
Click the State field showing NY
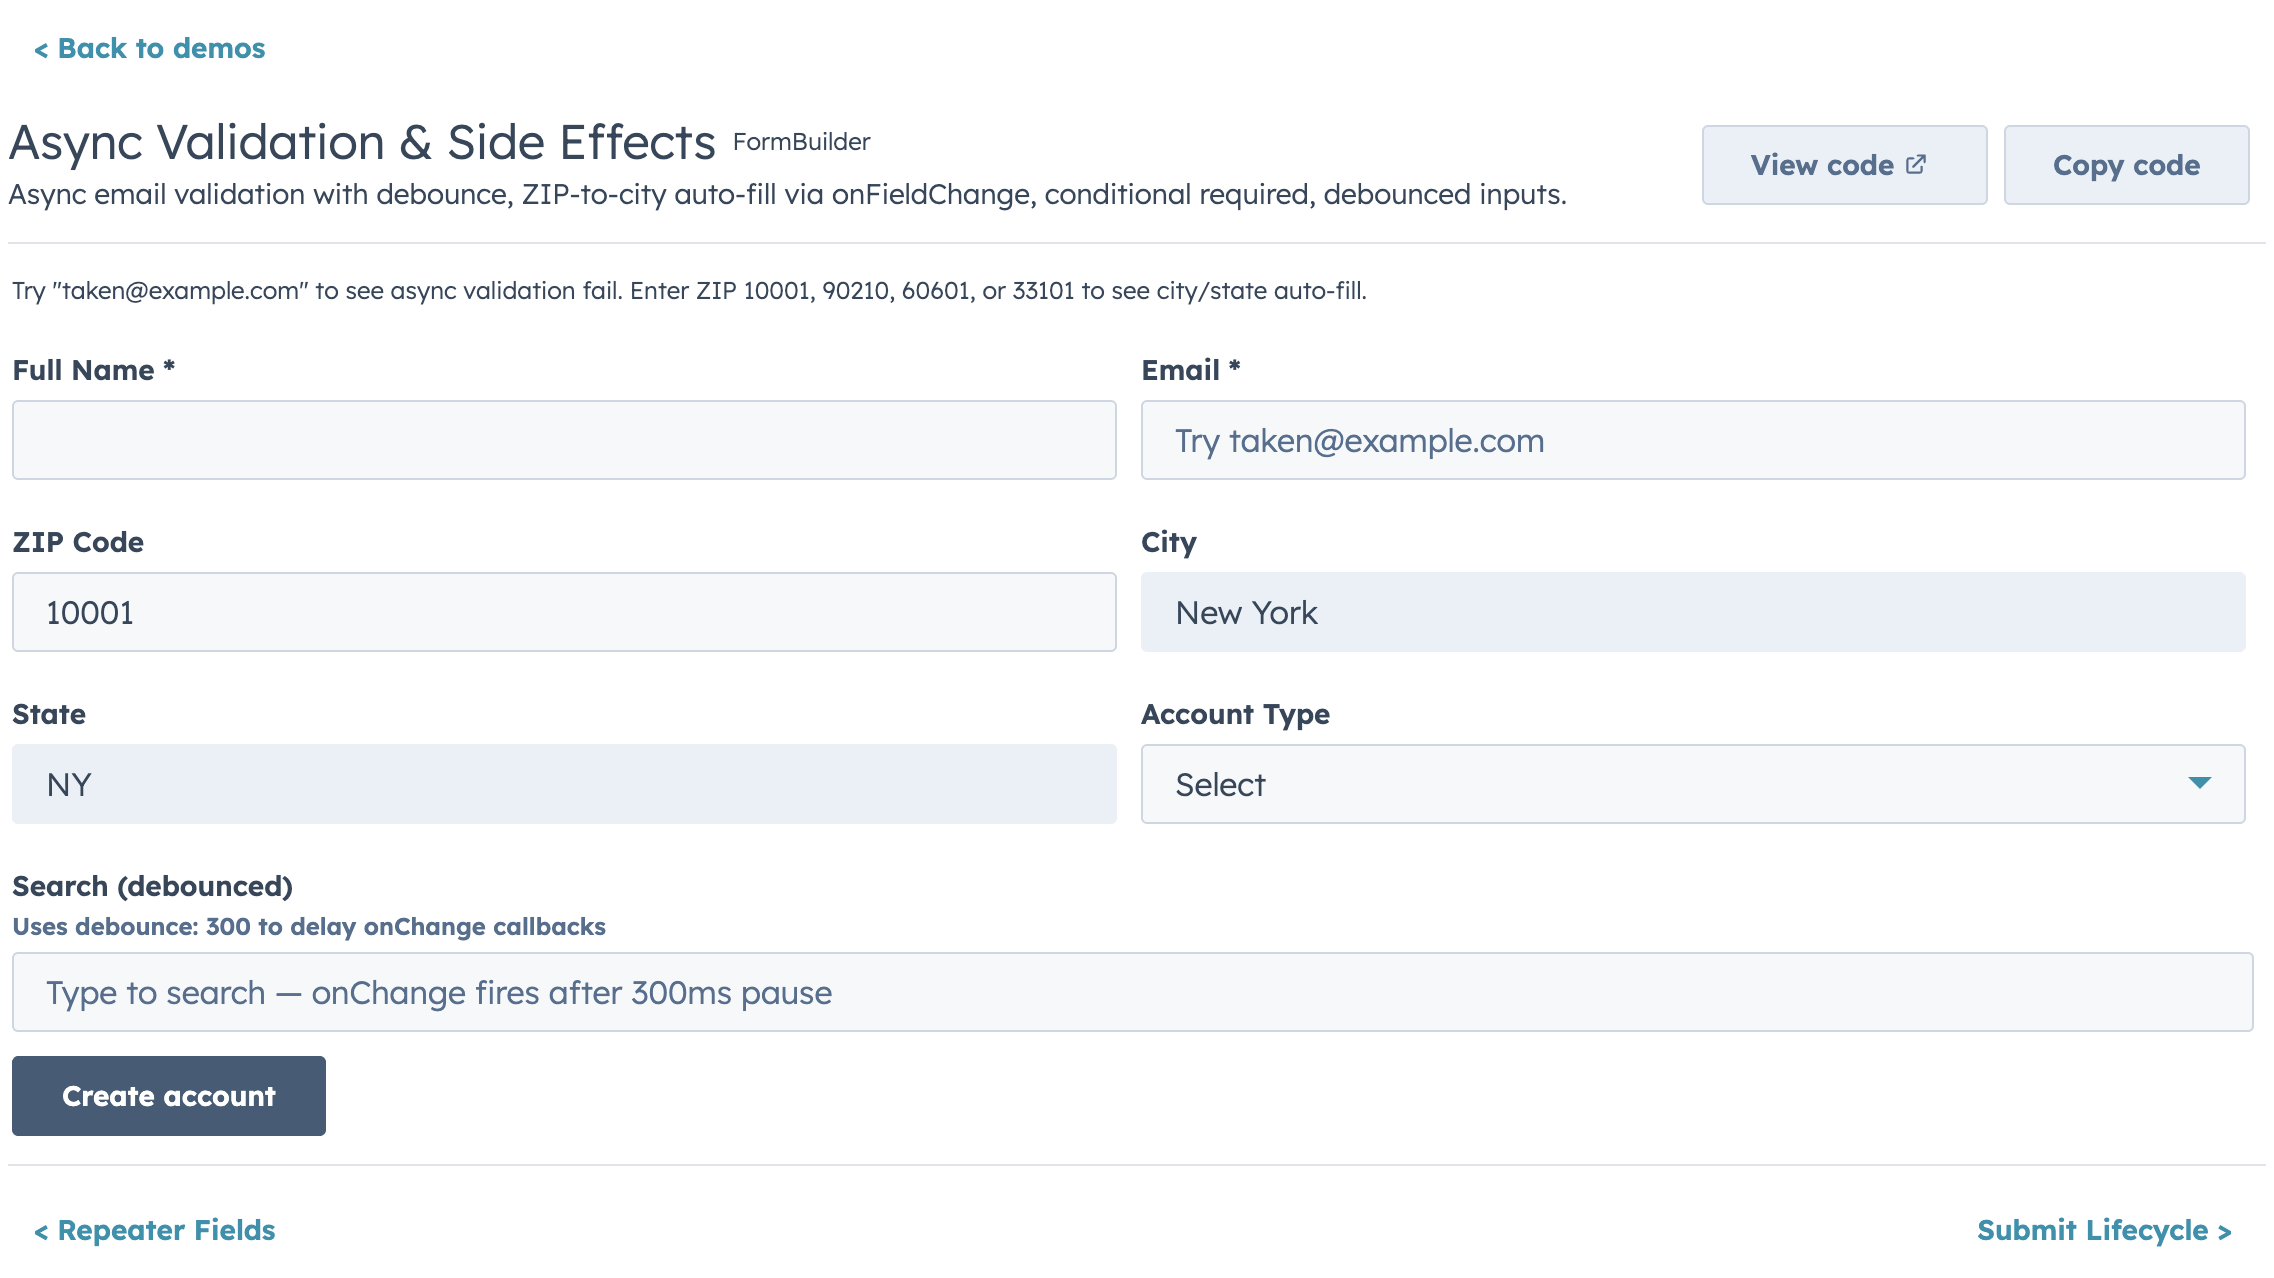[564, 784]
